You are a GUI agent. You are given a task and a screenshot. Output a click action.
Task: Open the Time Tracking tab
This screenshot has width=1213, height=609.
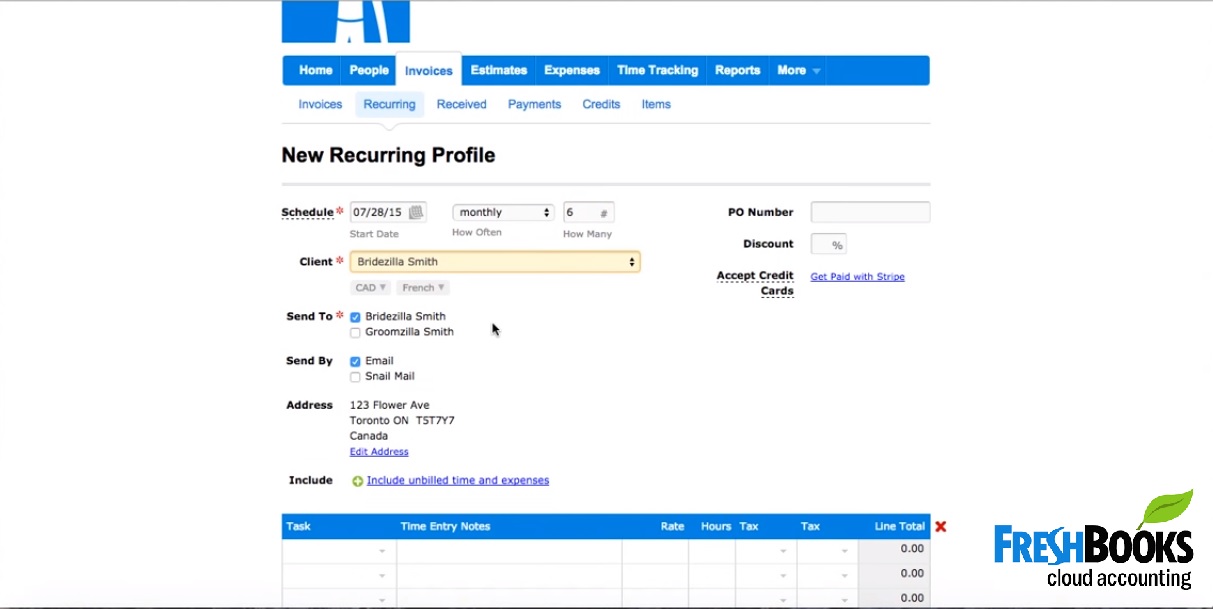[x=657, y=70]
